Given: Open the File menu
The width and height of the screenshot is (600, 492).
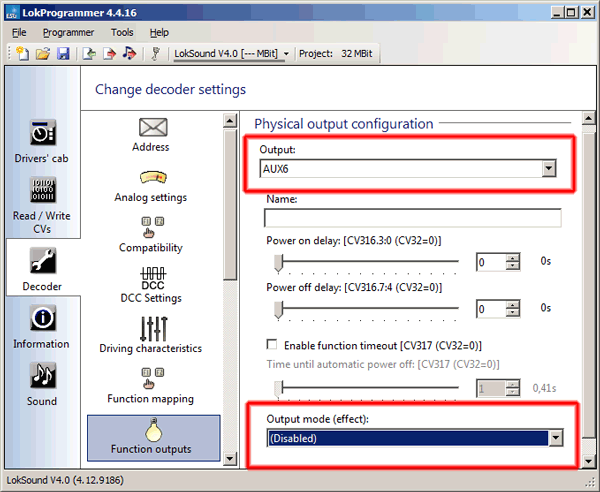Looking at the screenshot, I should 19,33.
